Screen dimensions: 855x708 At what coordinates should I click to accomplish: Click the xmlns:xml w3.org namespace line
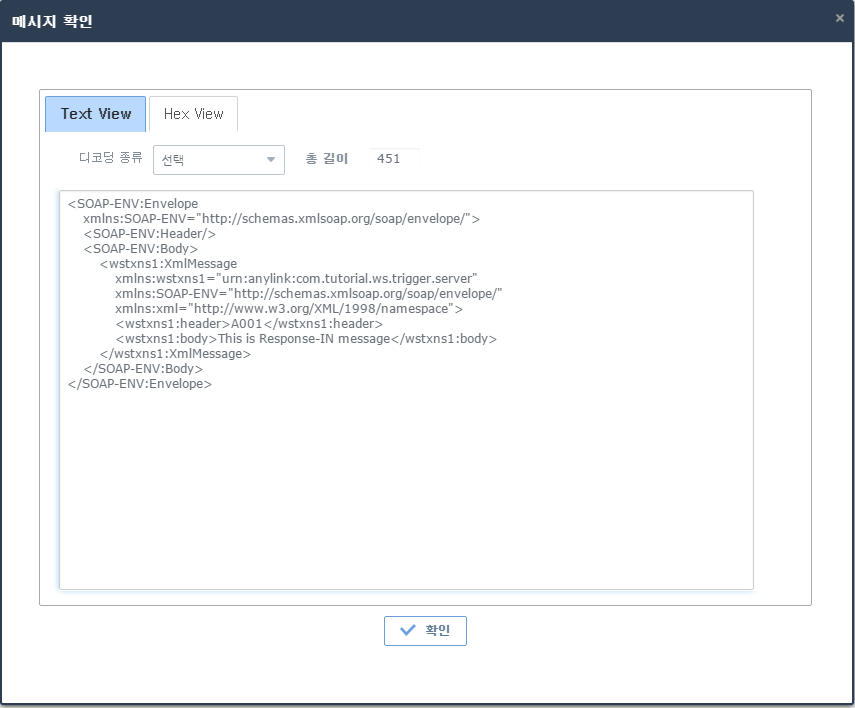288,309
